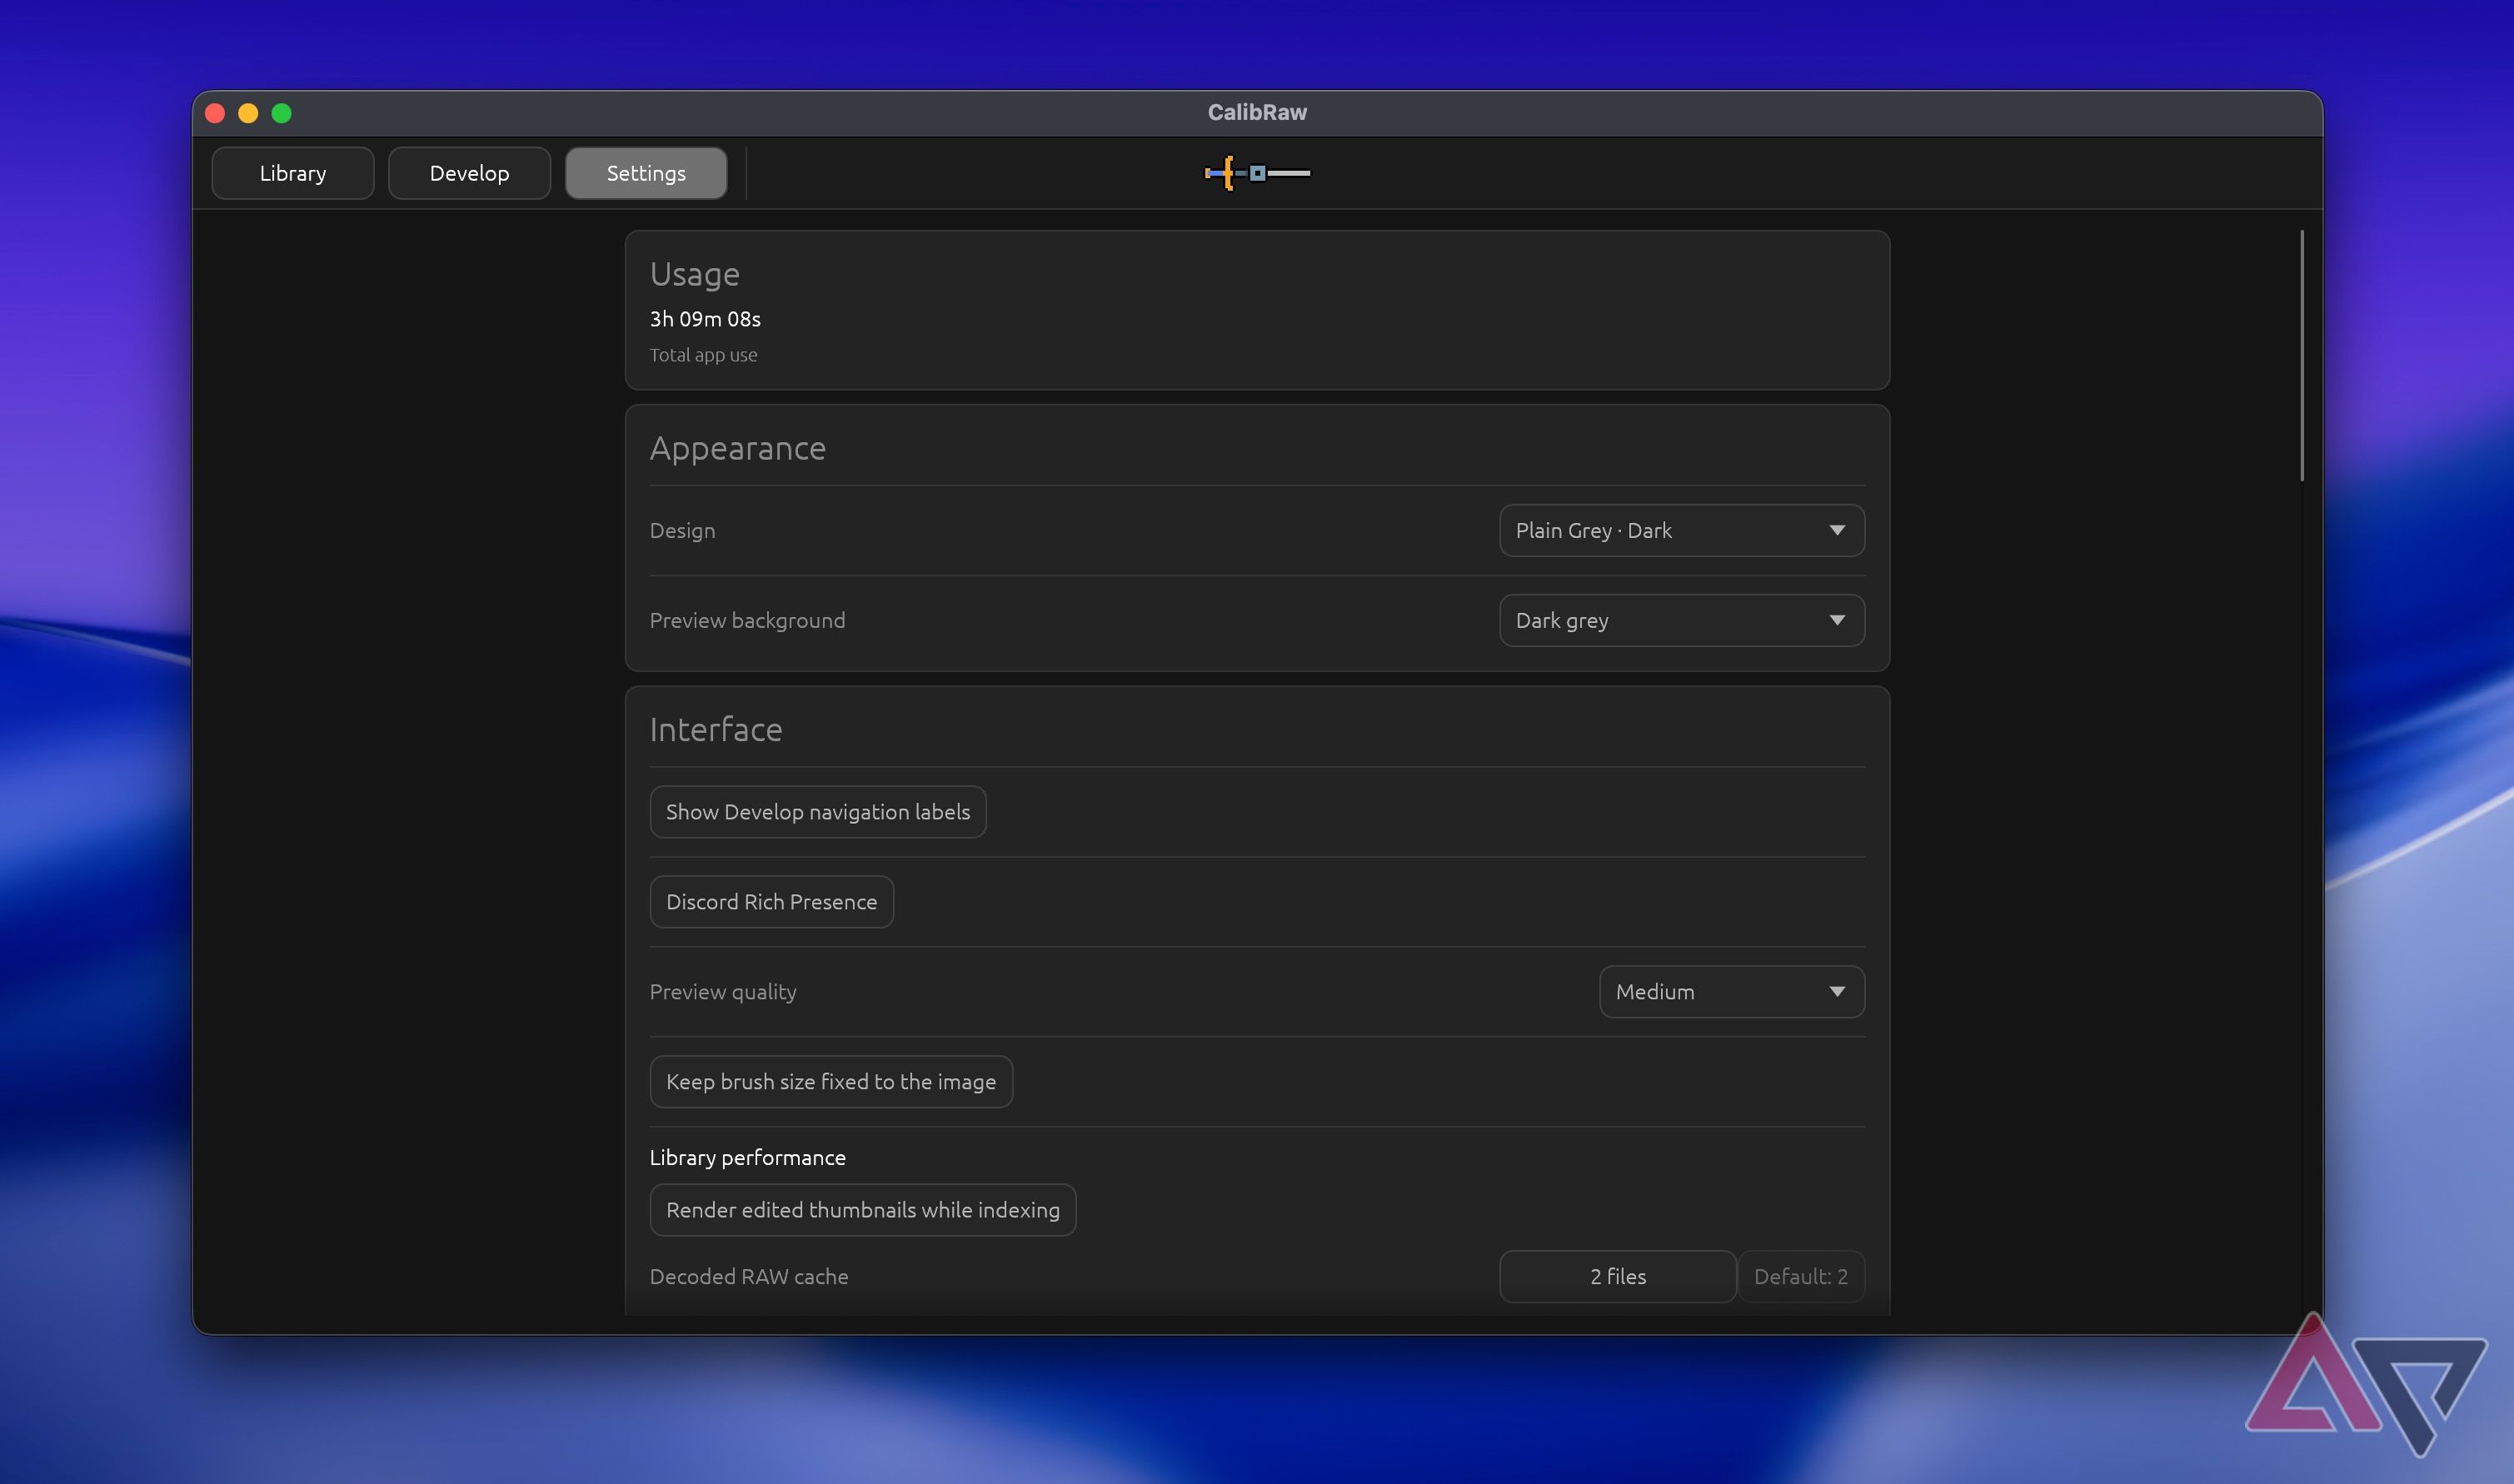Open the Develop tab
The image size is (2514, 1484).
(x=469, y=173)
